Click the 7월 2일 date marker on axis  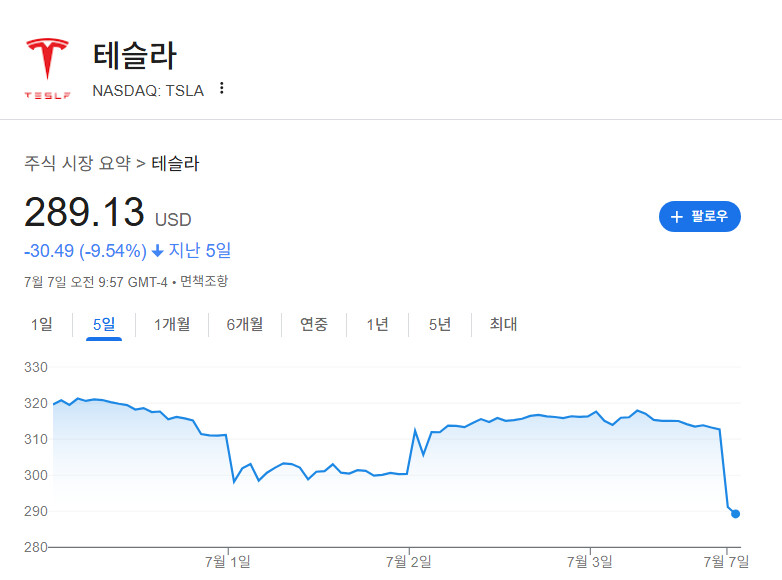point(409,564)
